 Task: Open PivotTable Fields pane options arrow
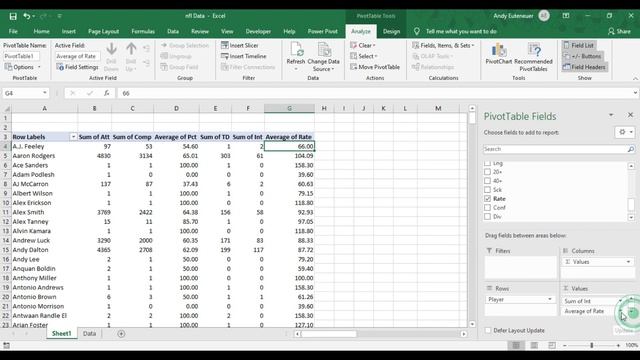611,115
